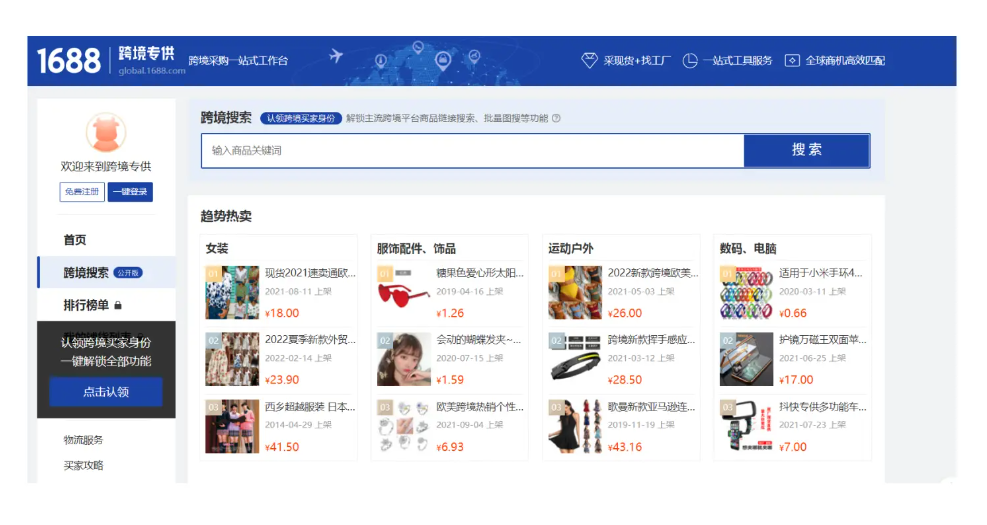Open 首页 in the left sidebar
Viewport: 987px width, 525px height.
(x=75, y=240)
